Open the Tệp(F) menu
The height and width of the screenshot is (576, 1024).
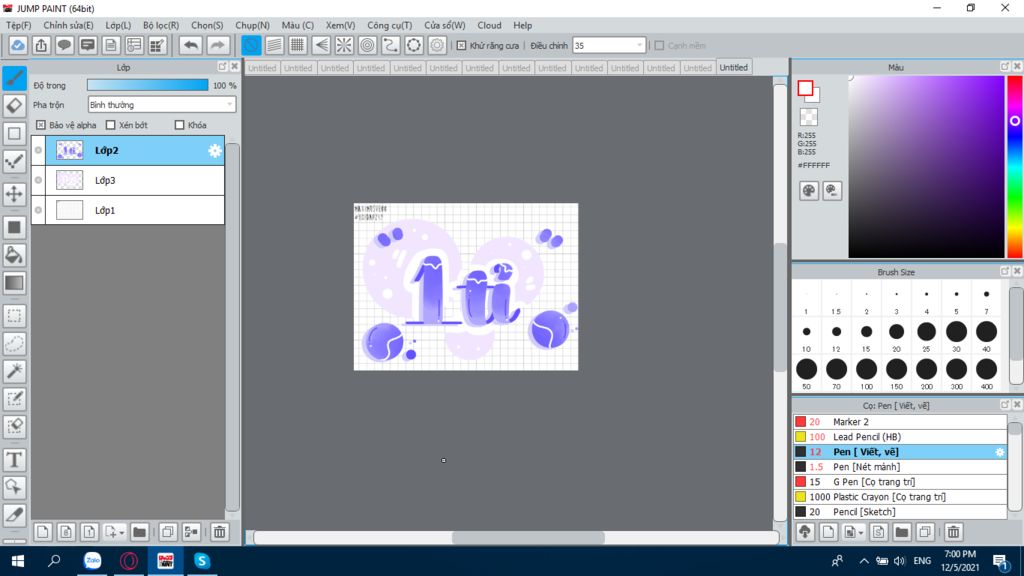point(19,25)
